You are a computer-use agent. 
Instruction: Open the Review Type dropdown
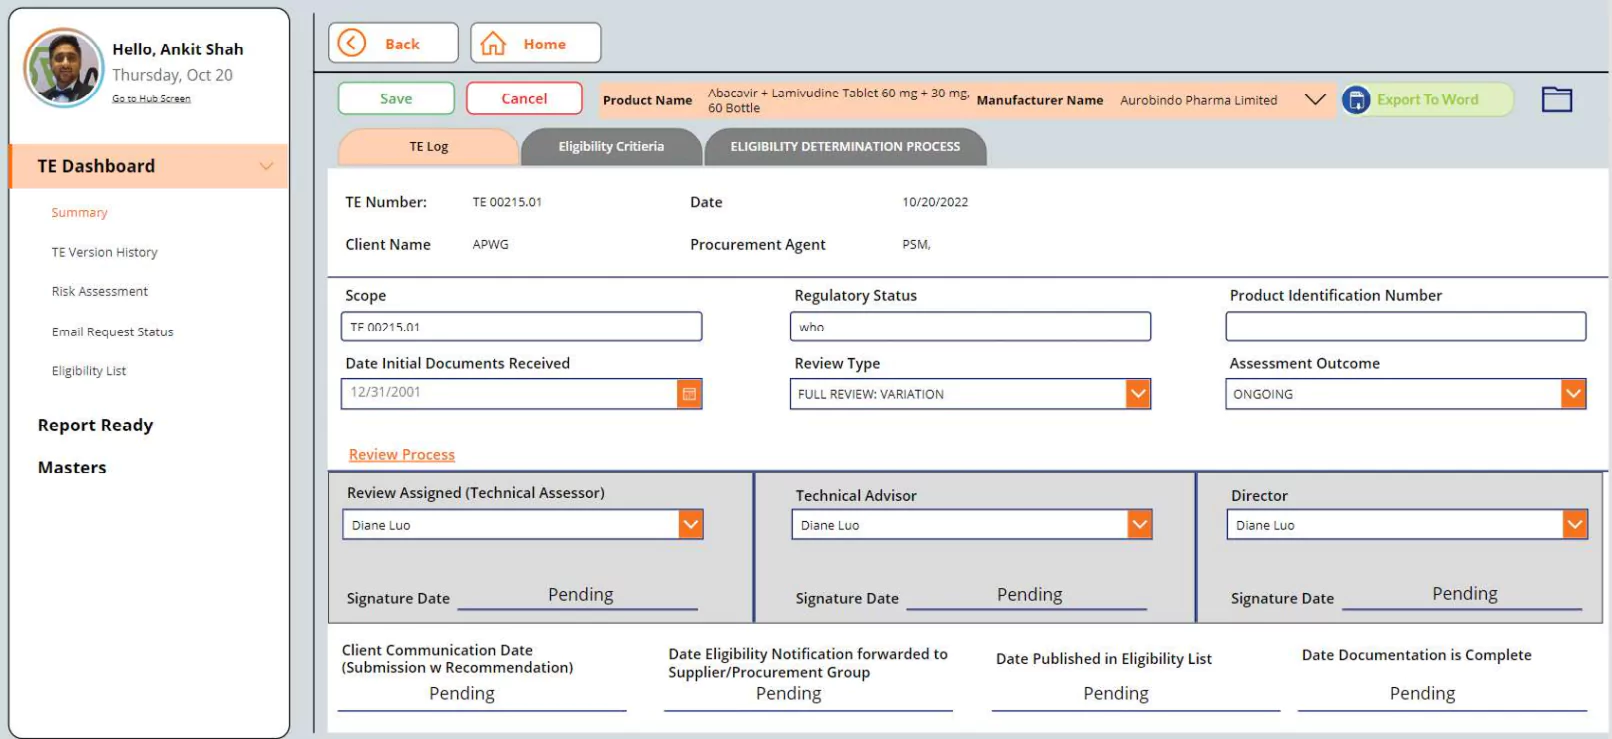pos(1138,394)
